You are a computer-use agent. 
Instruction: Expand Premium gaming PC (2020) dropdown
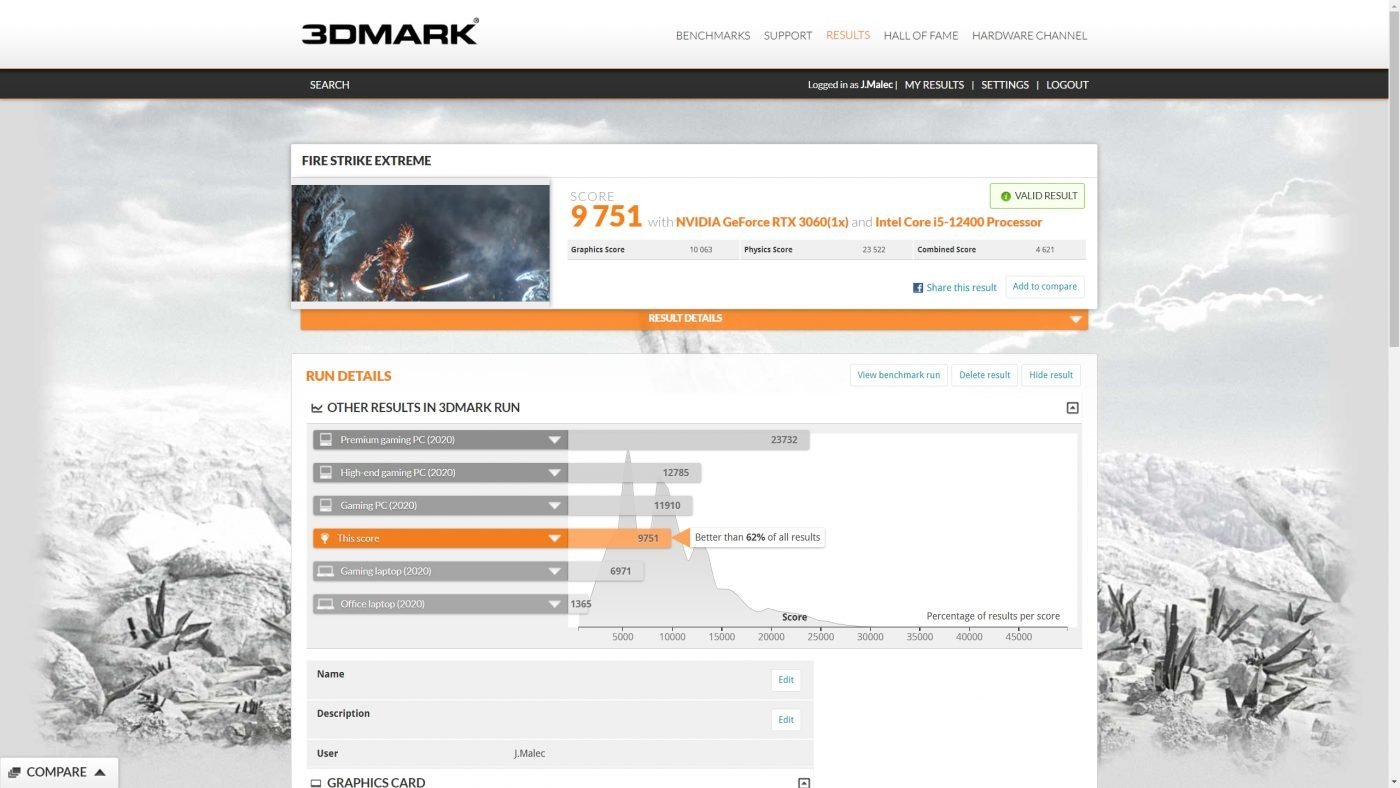[554, 440]
